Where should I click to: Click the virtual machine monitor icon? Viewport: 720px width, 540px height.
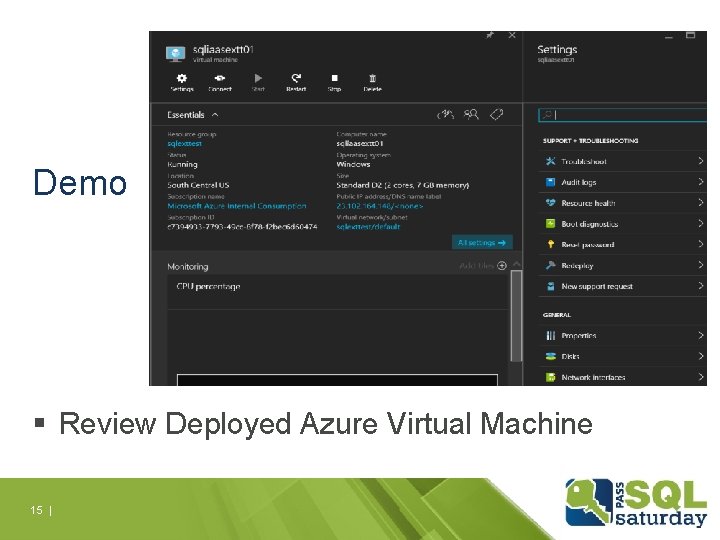coord(175,54)
